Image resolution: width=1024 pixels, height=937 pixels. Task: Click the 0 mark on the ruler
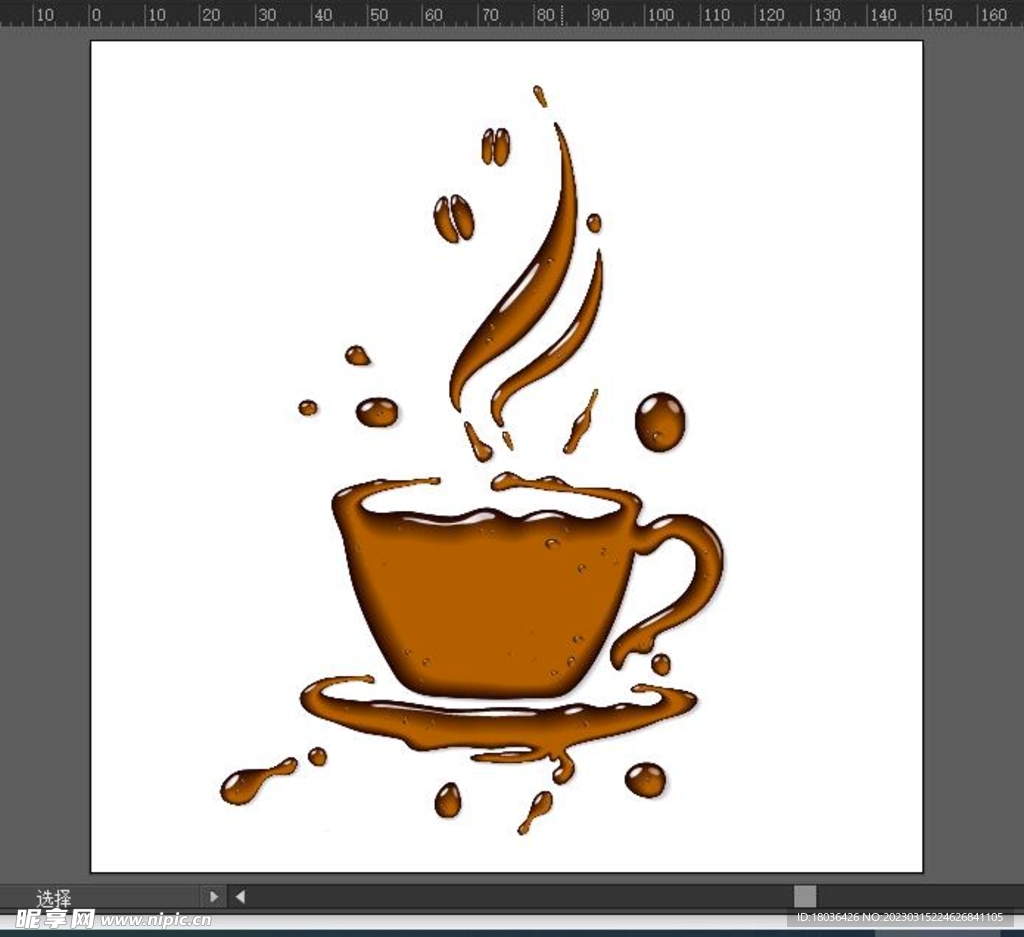[x=96, y=15]
